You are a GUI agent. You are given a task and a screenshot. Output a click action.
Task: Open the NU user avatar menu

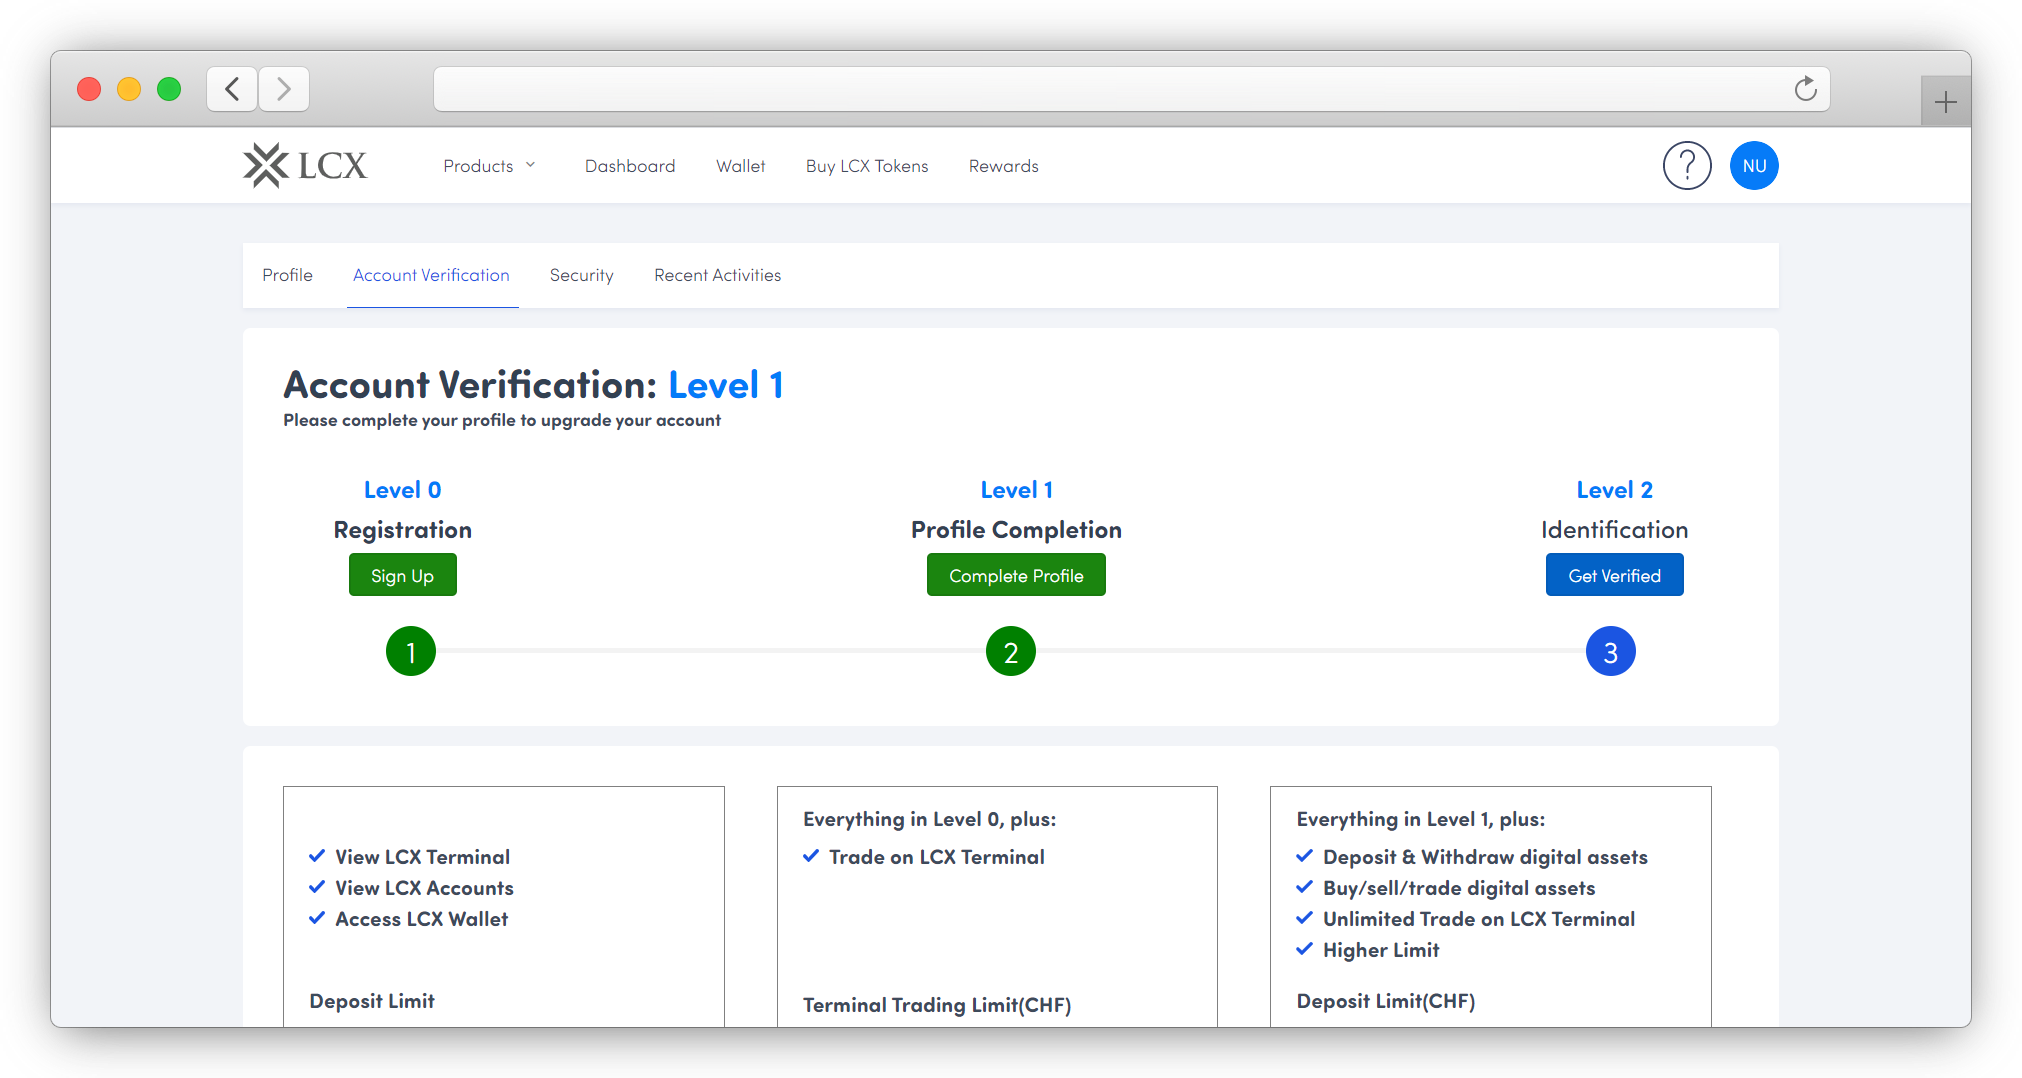point(1754,166)
